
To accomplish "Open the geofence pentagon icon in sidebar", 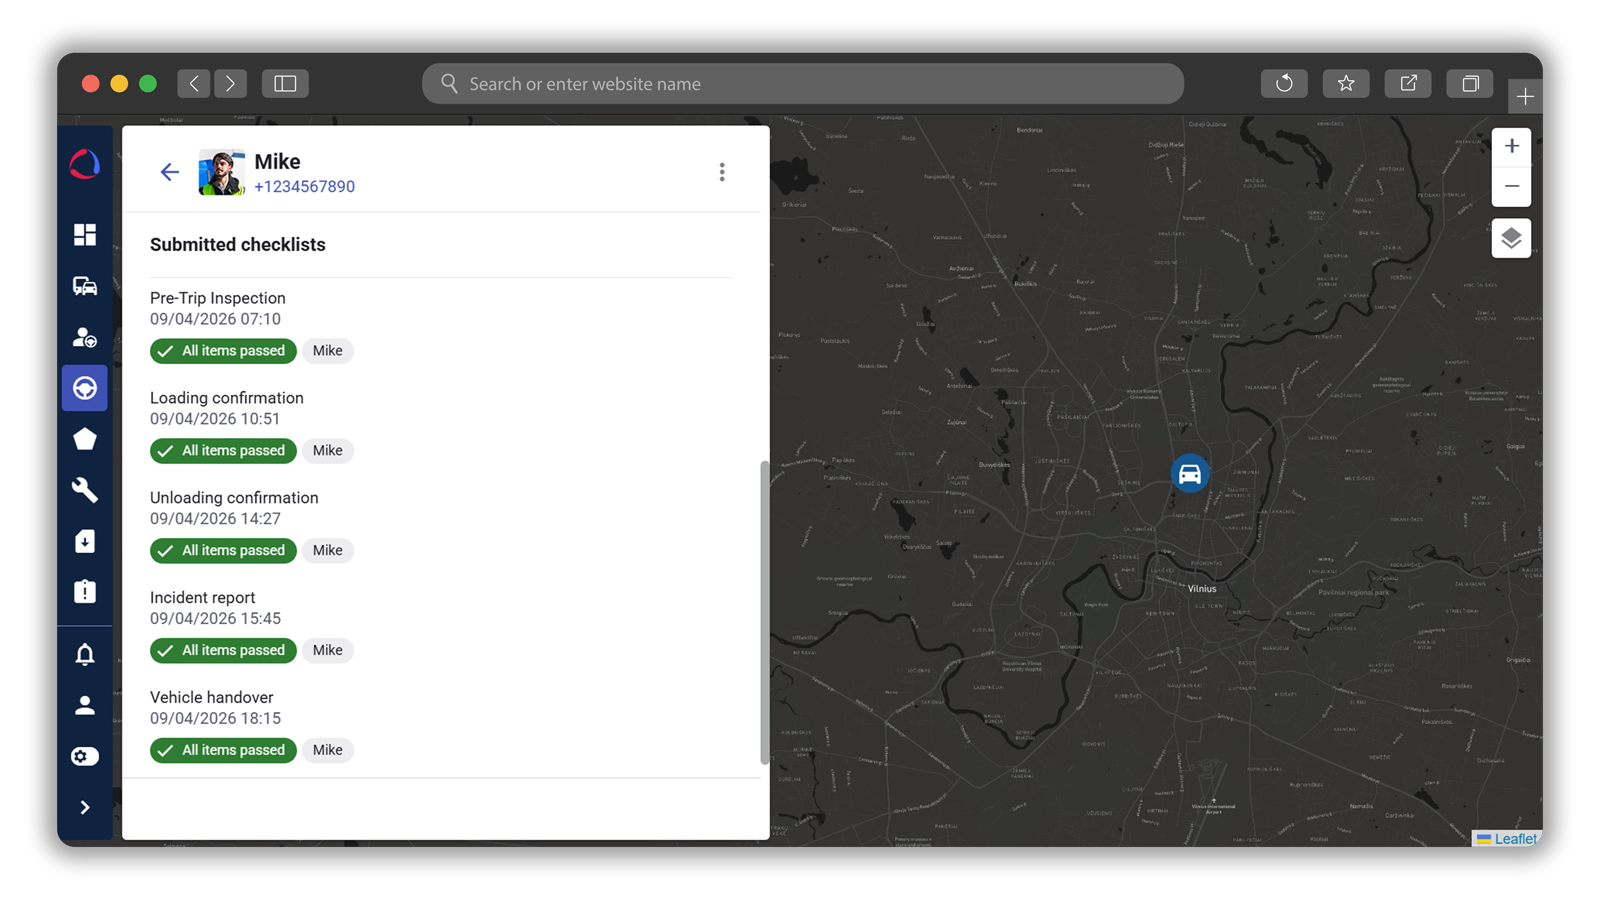I will pos(85,439).
